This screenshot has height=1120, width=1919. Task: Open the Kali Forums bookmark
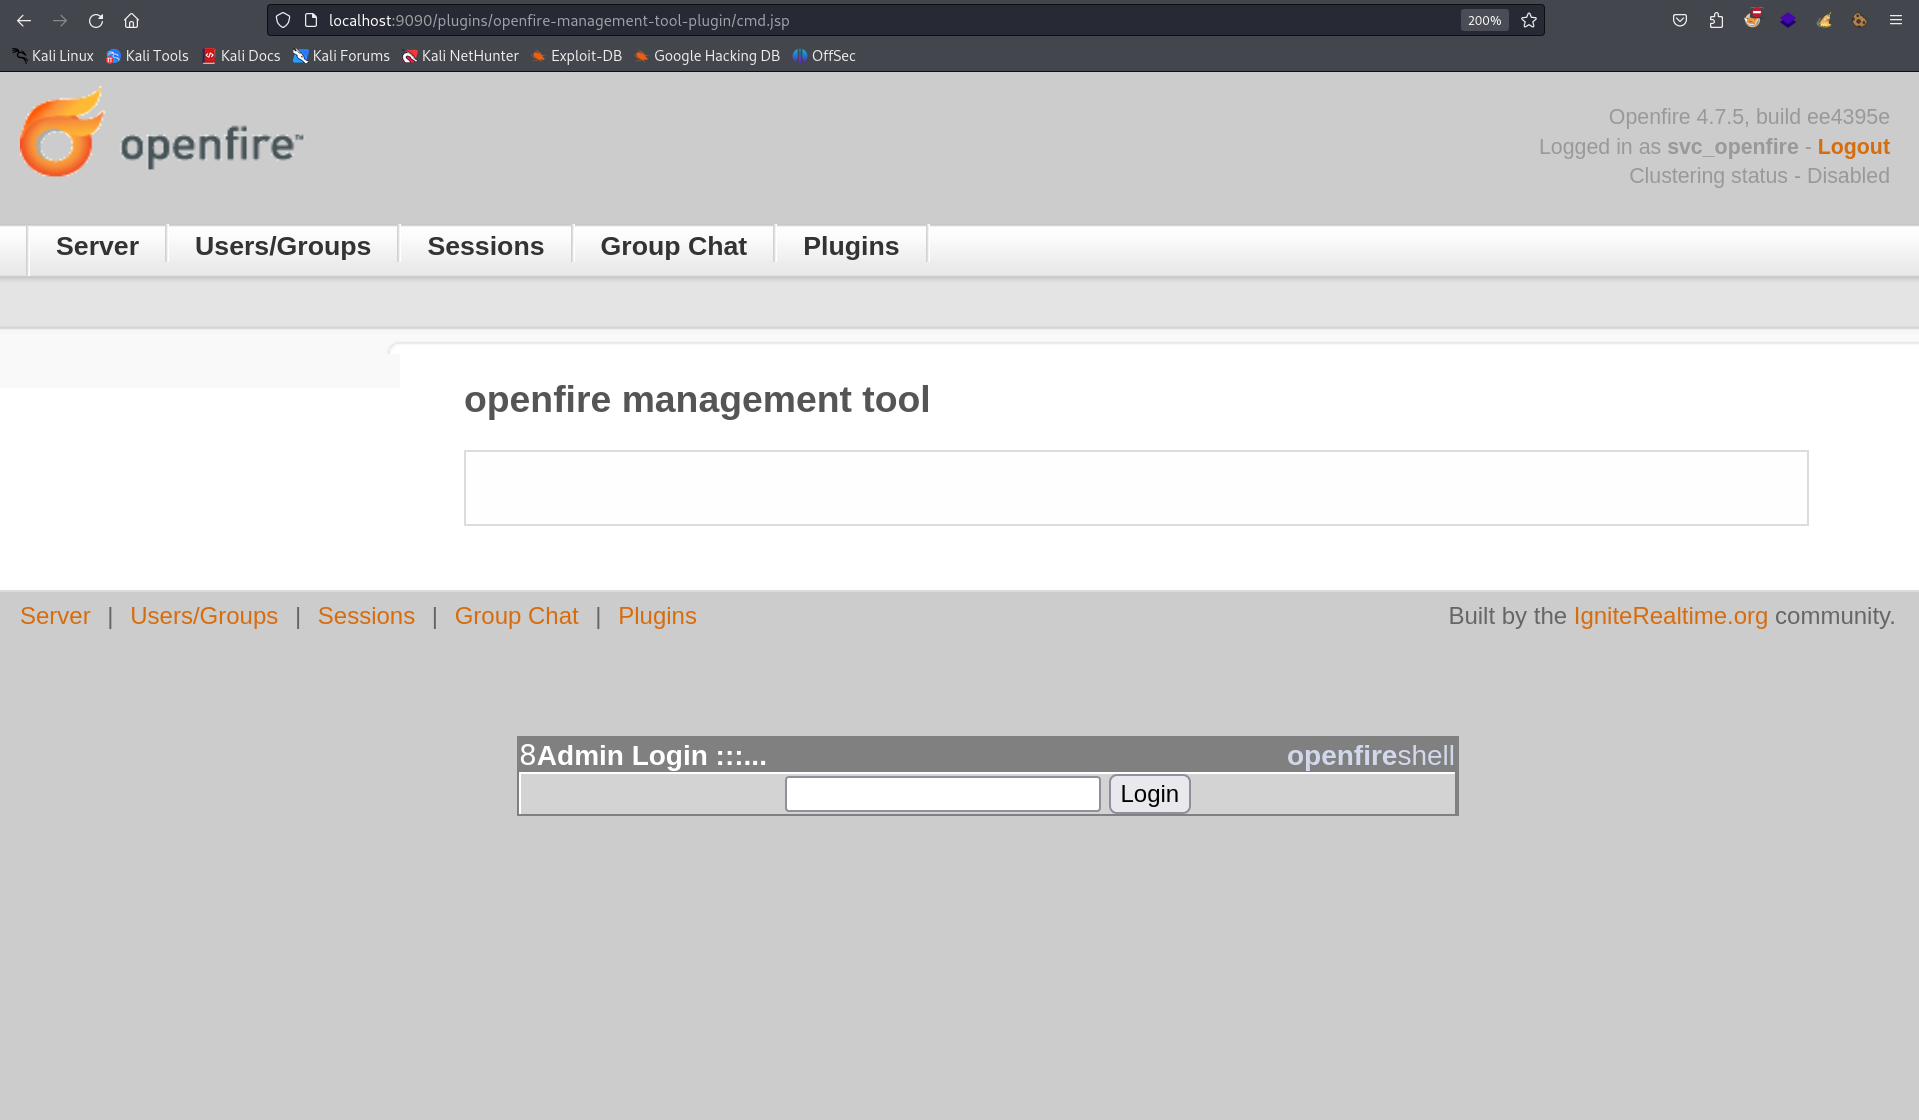point(341,56)
